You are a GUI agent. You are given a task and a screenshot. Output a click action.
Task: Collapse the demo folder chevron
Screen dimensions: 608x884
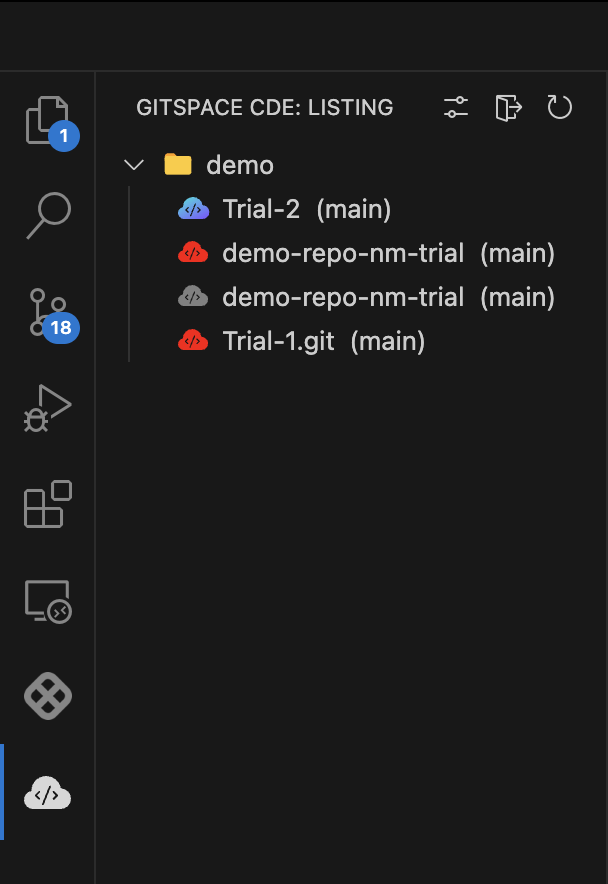point(133,165)
